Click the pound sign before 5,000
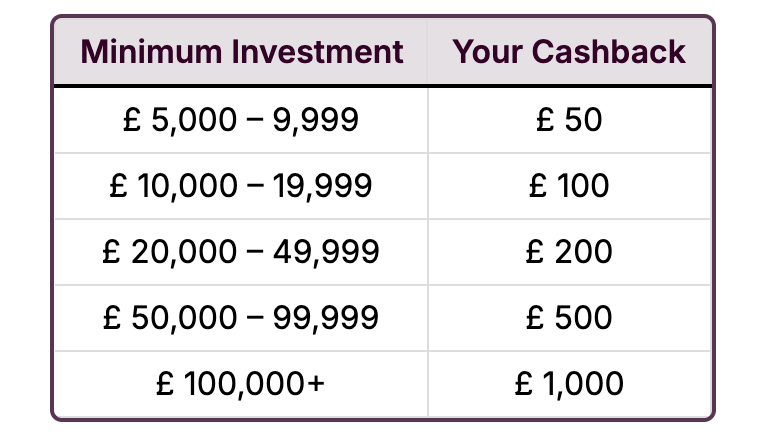 click(x=132, y=120)
